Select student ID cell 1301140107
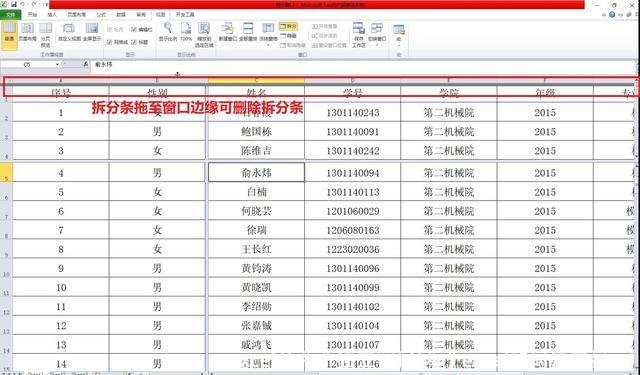640x375 pixels. click(353, 345)
